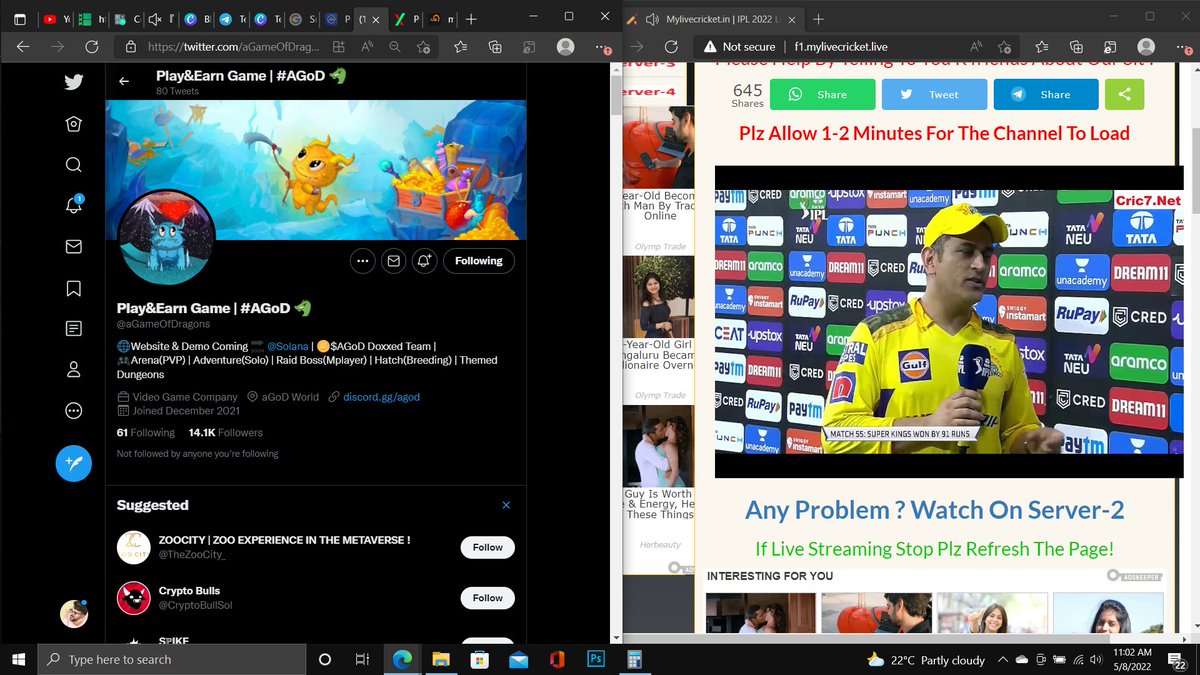Switch to the YouTube browser tab

point(55,19)
